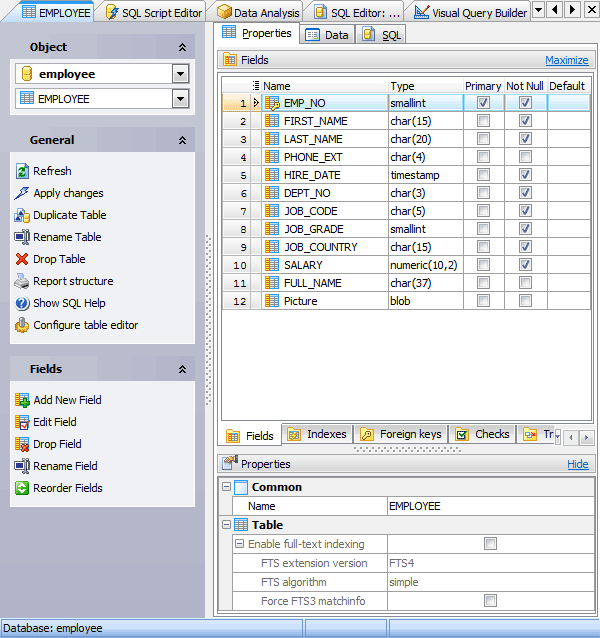The image size is (600, 638).
Task: Click the EMP_NO primary key field icon
Action: (x=272, y=103)
